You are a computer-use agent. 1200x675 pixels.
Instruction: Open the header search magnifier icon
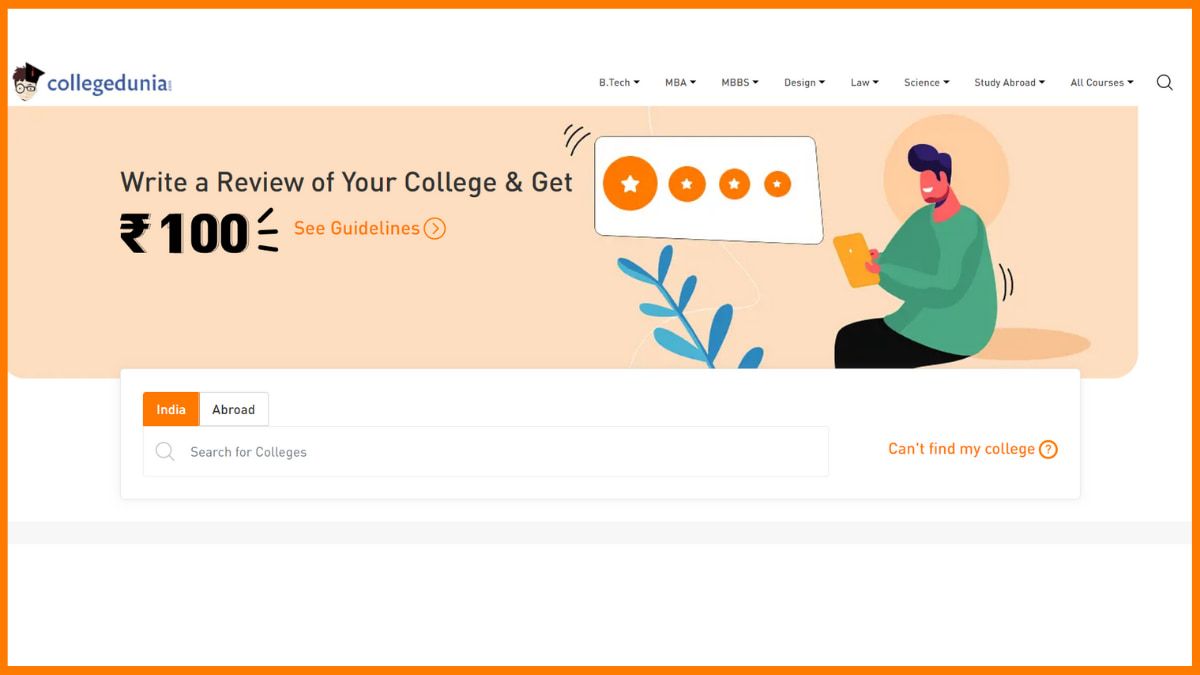point(1164,82)
